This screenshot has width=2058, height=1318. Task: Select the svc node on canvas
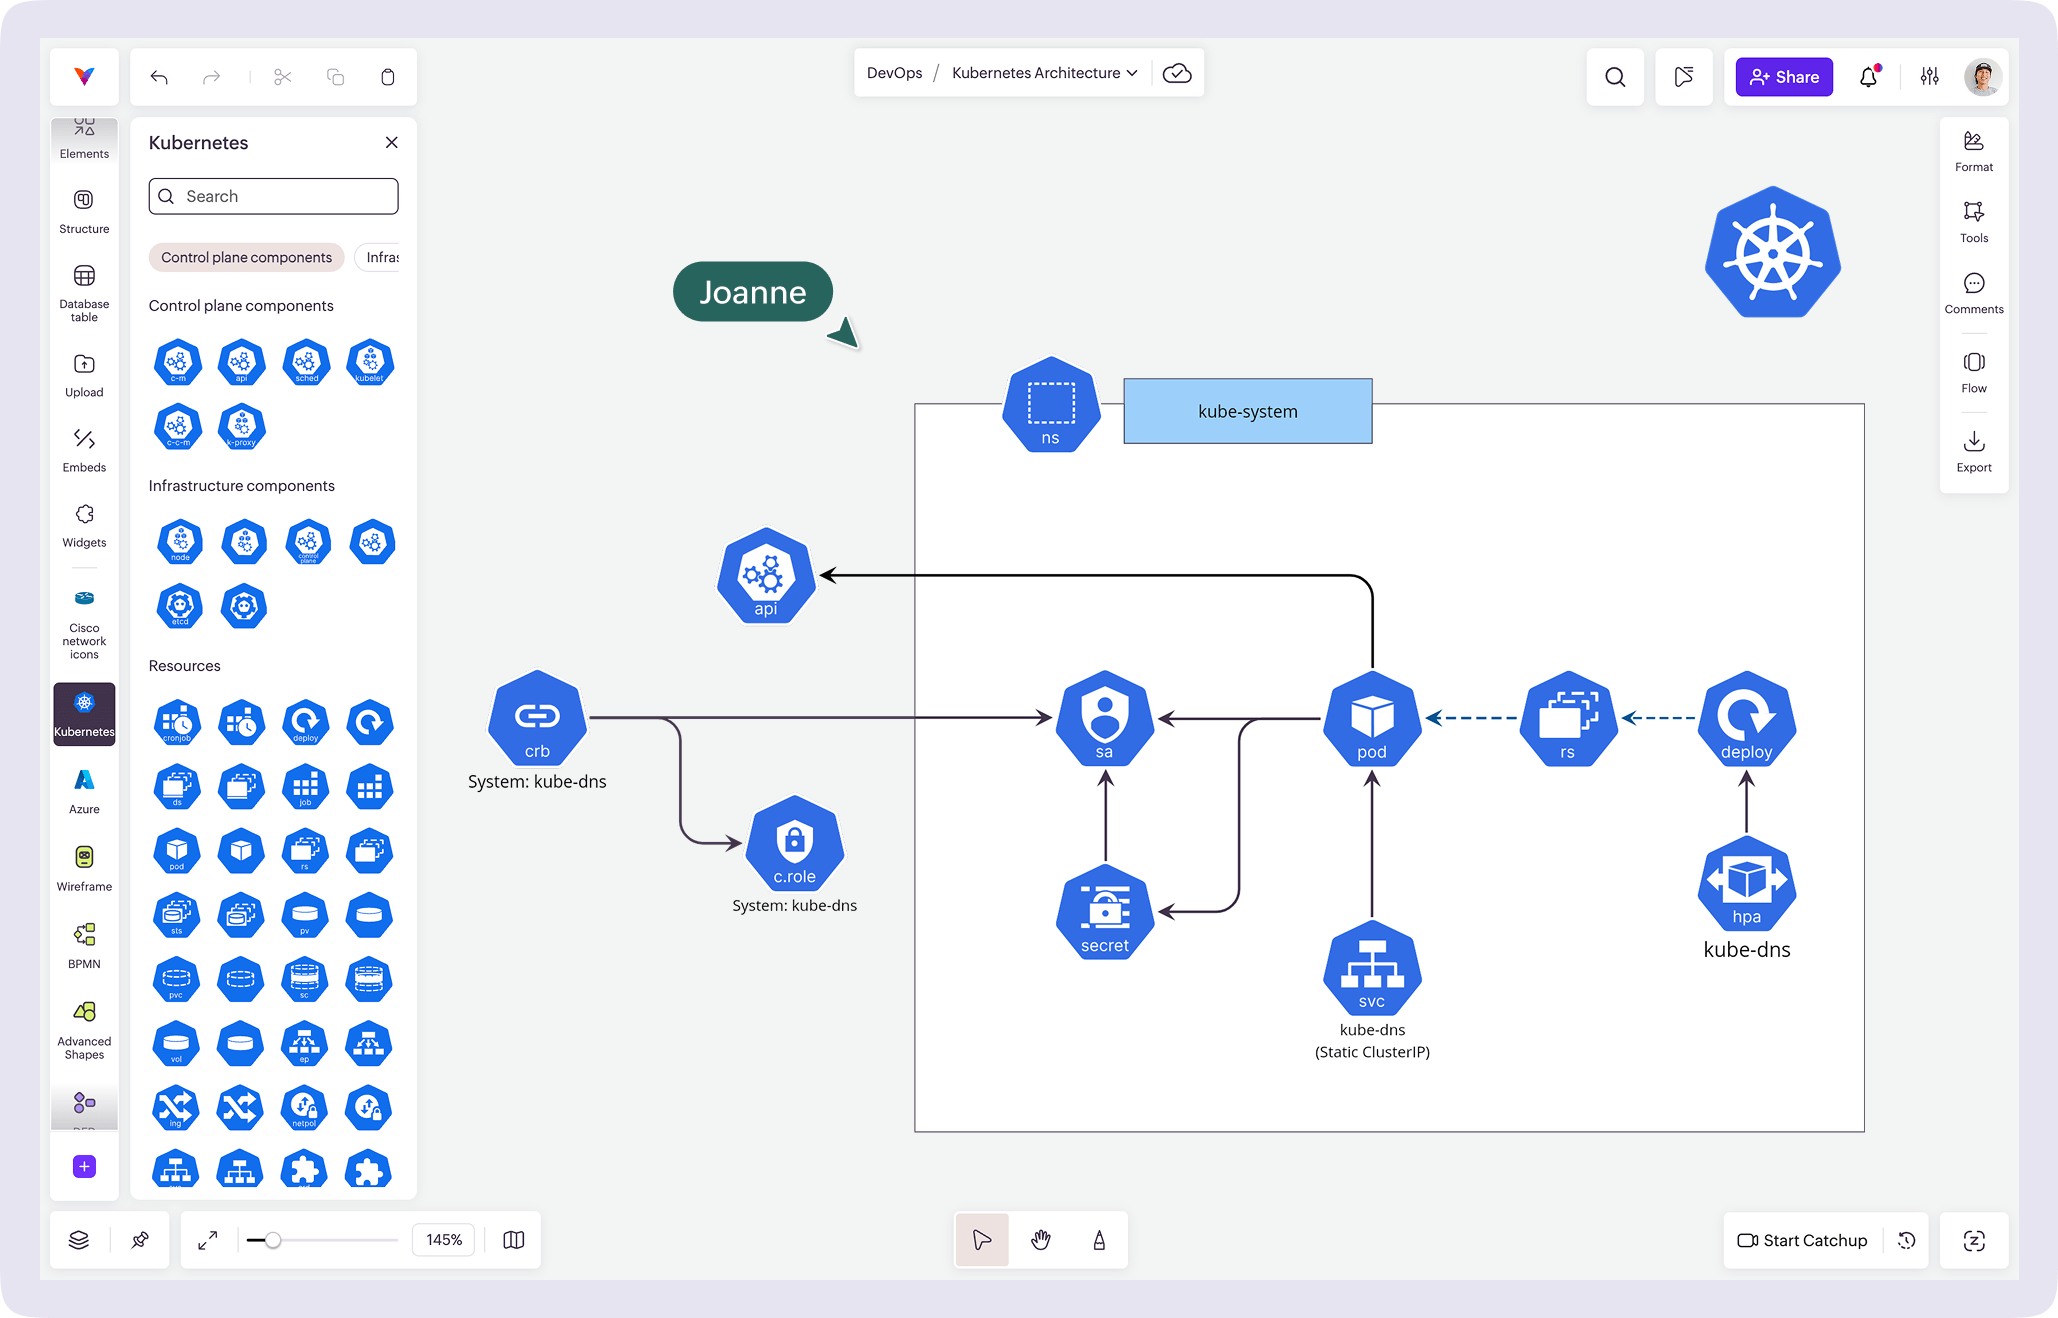pyautogui.click(x=1372, y=968)
